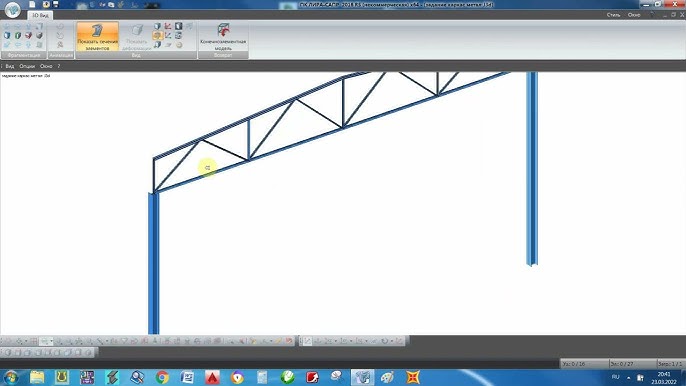The height and width of the screenshot is (386, 686).
Task: Click the gray cube icon in Фрагментация group
Action: tap(39, 35)
